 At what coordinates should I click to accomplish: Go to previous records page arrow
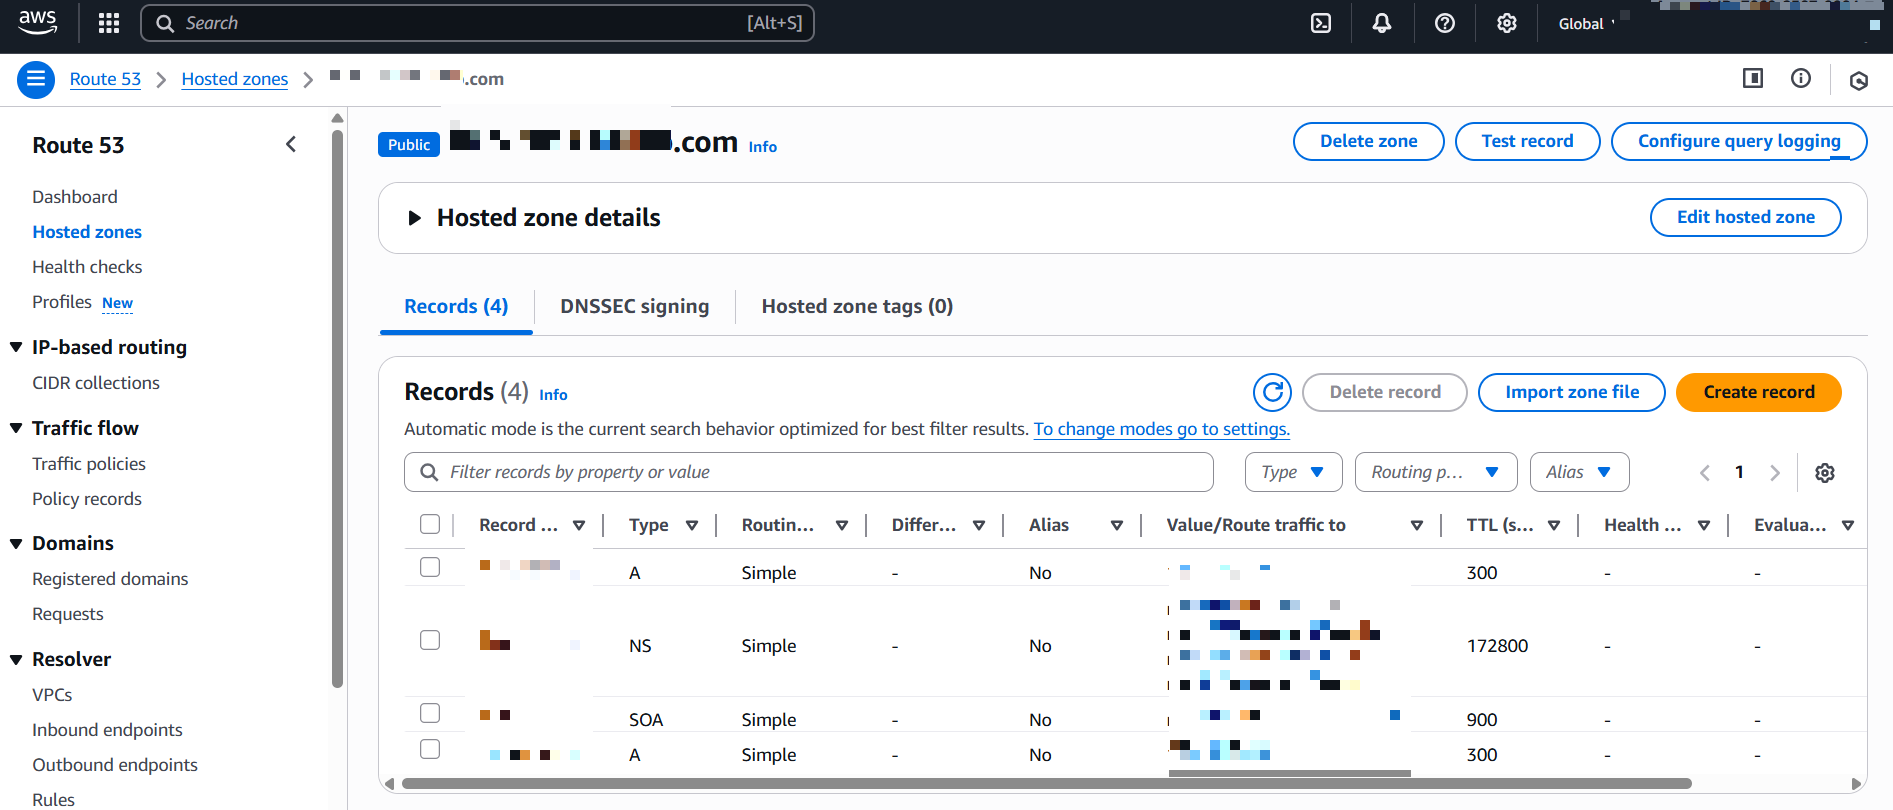pos(1705,473)
